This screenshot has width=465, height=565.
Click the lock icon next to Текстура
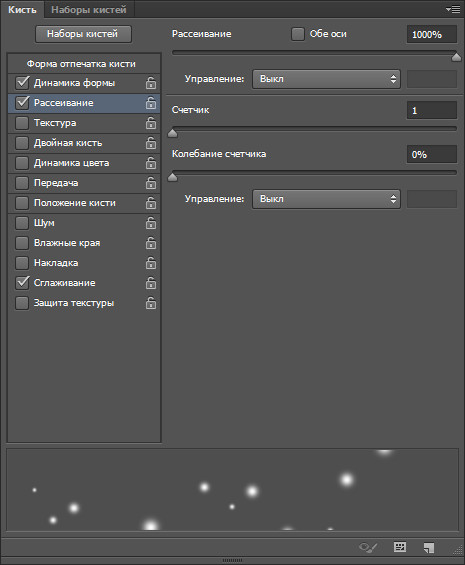coord(151,123)
